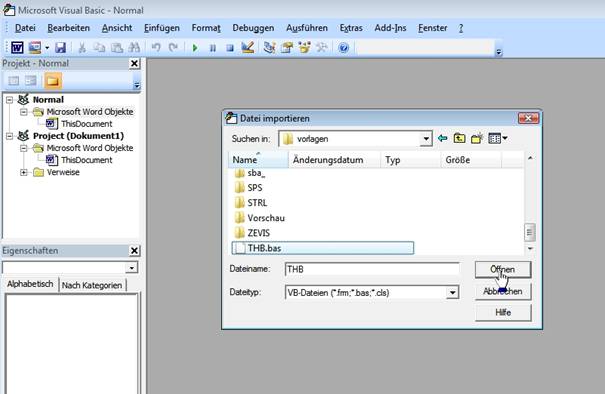Close the Projekt - Normal panel

(x=134, y=63)
